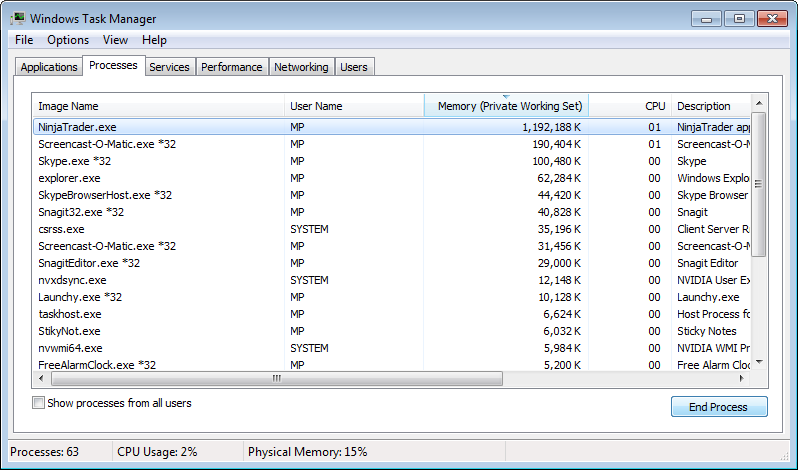Minimize the Task Manager window
This screenshot has width=798, height=470.
706,19
